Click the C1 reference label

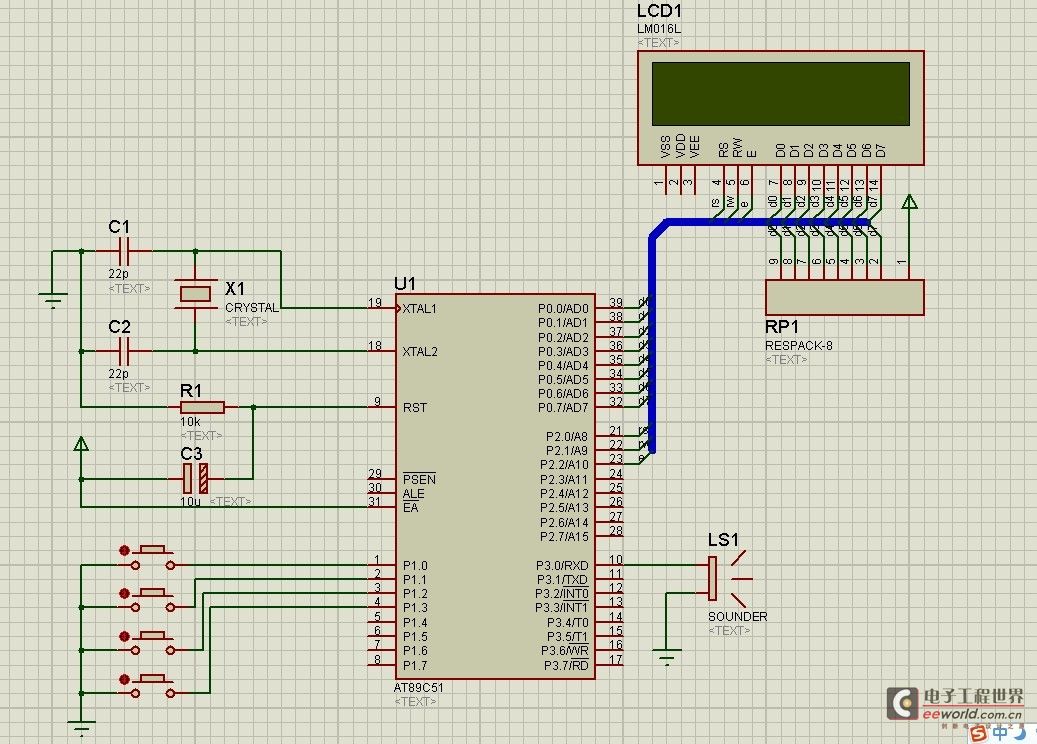tap(119, 227)
